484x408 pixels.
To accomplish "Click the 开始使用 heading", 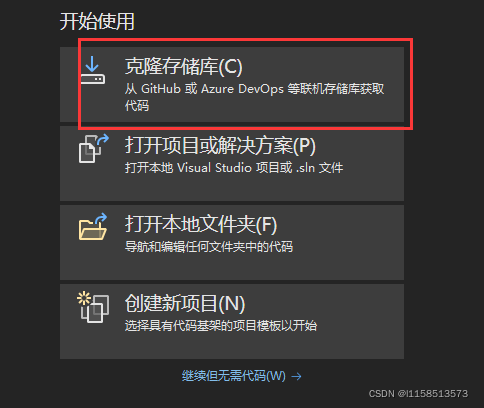I will tap(97, 22).
